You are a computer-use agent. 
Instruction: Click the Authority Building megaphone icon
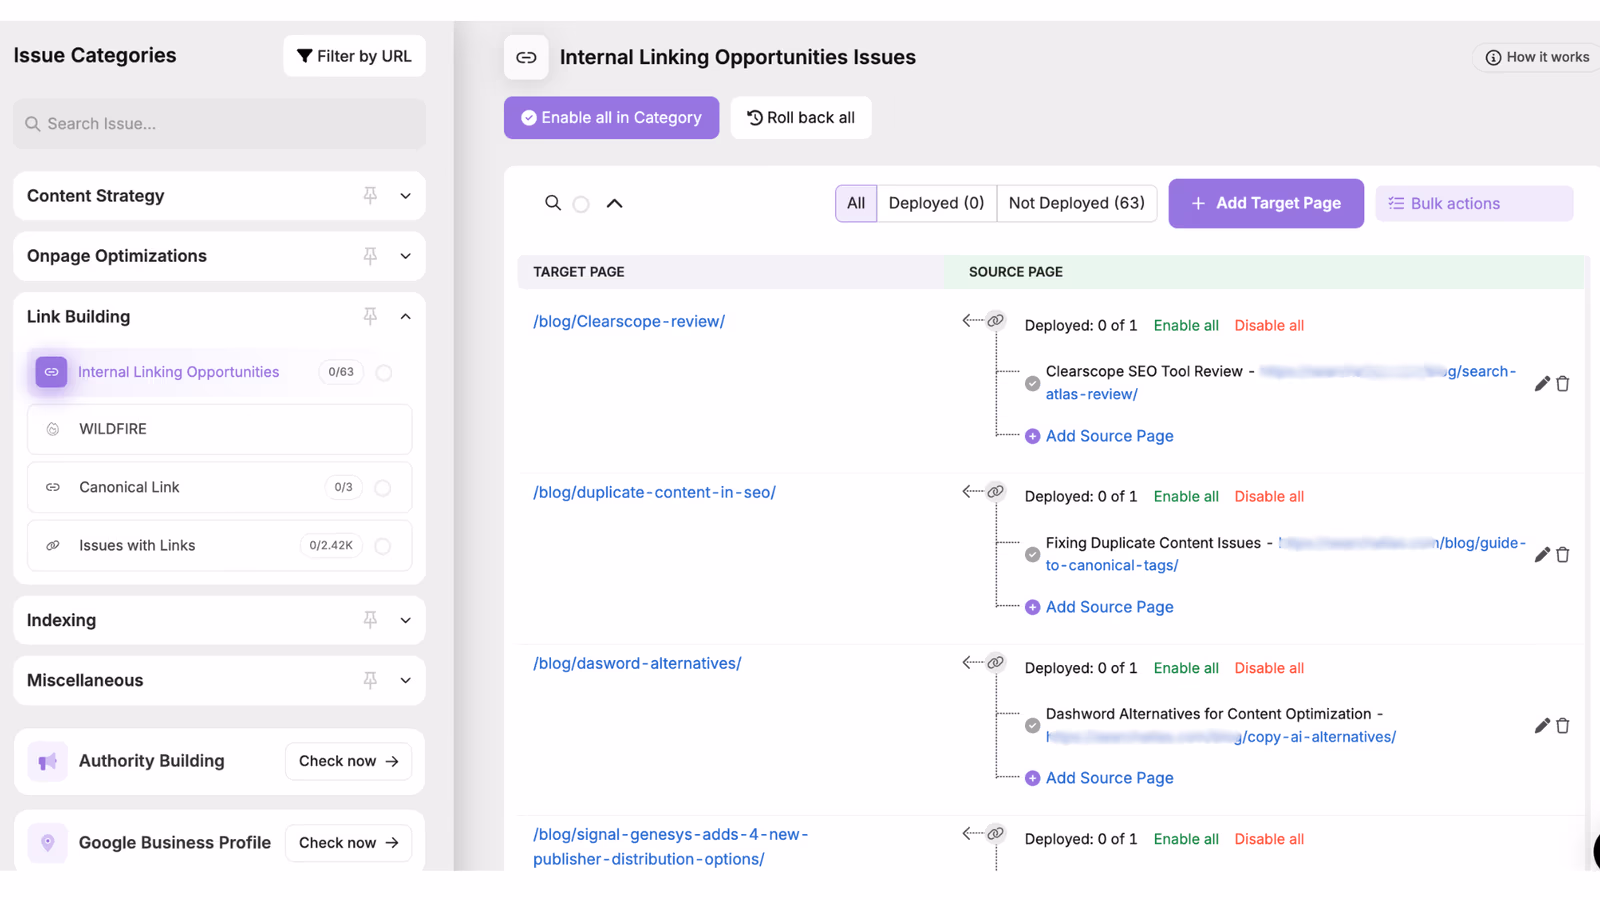coord(47,762)
